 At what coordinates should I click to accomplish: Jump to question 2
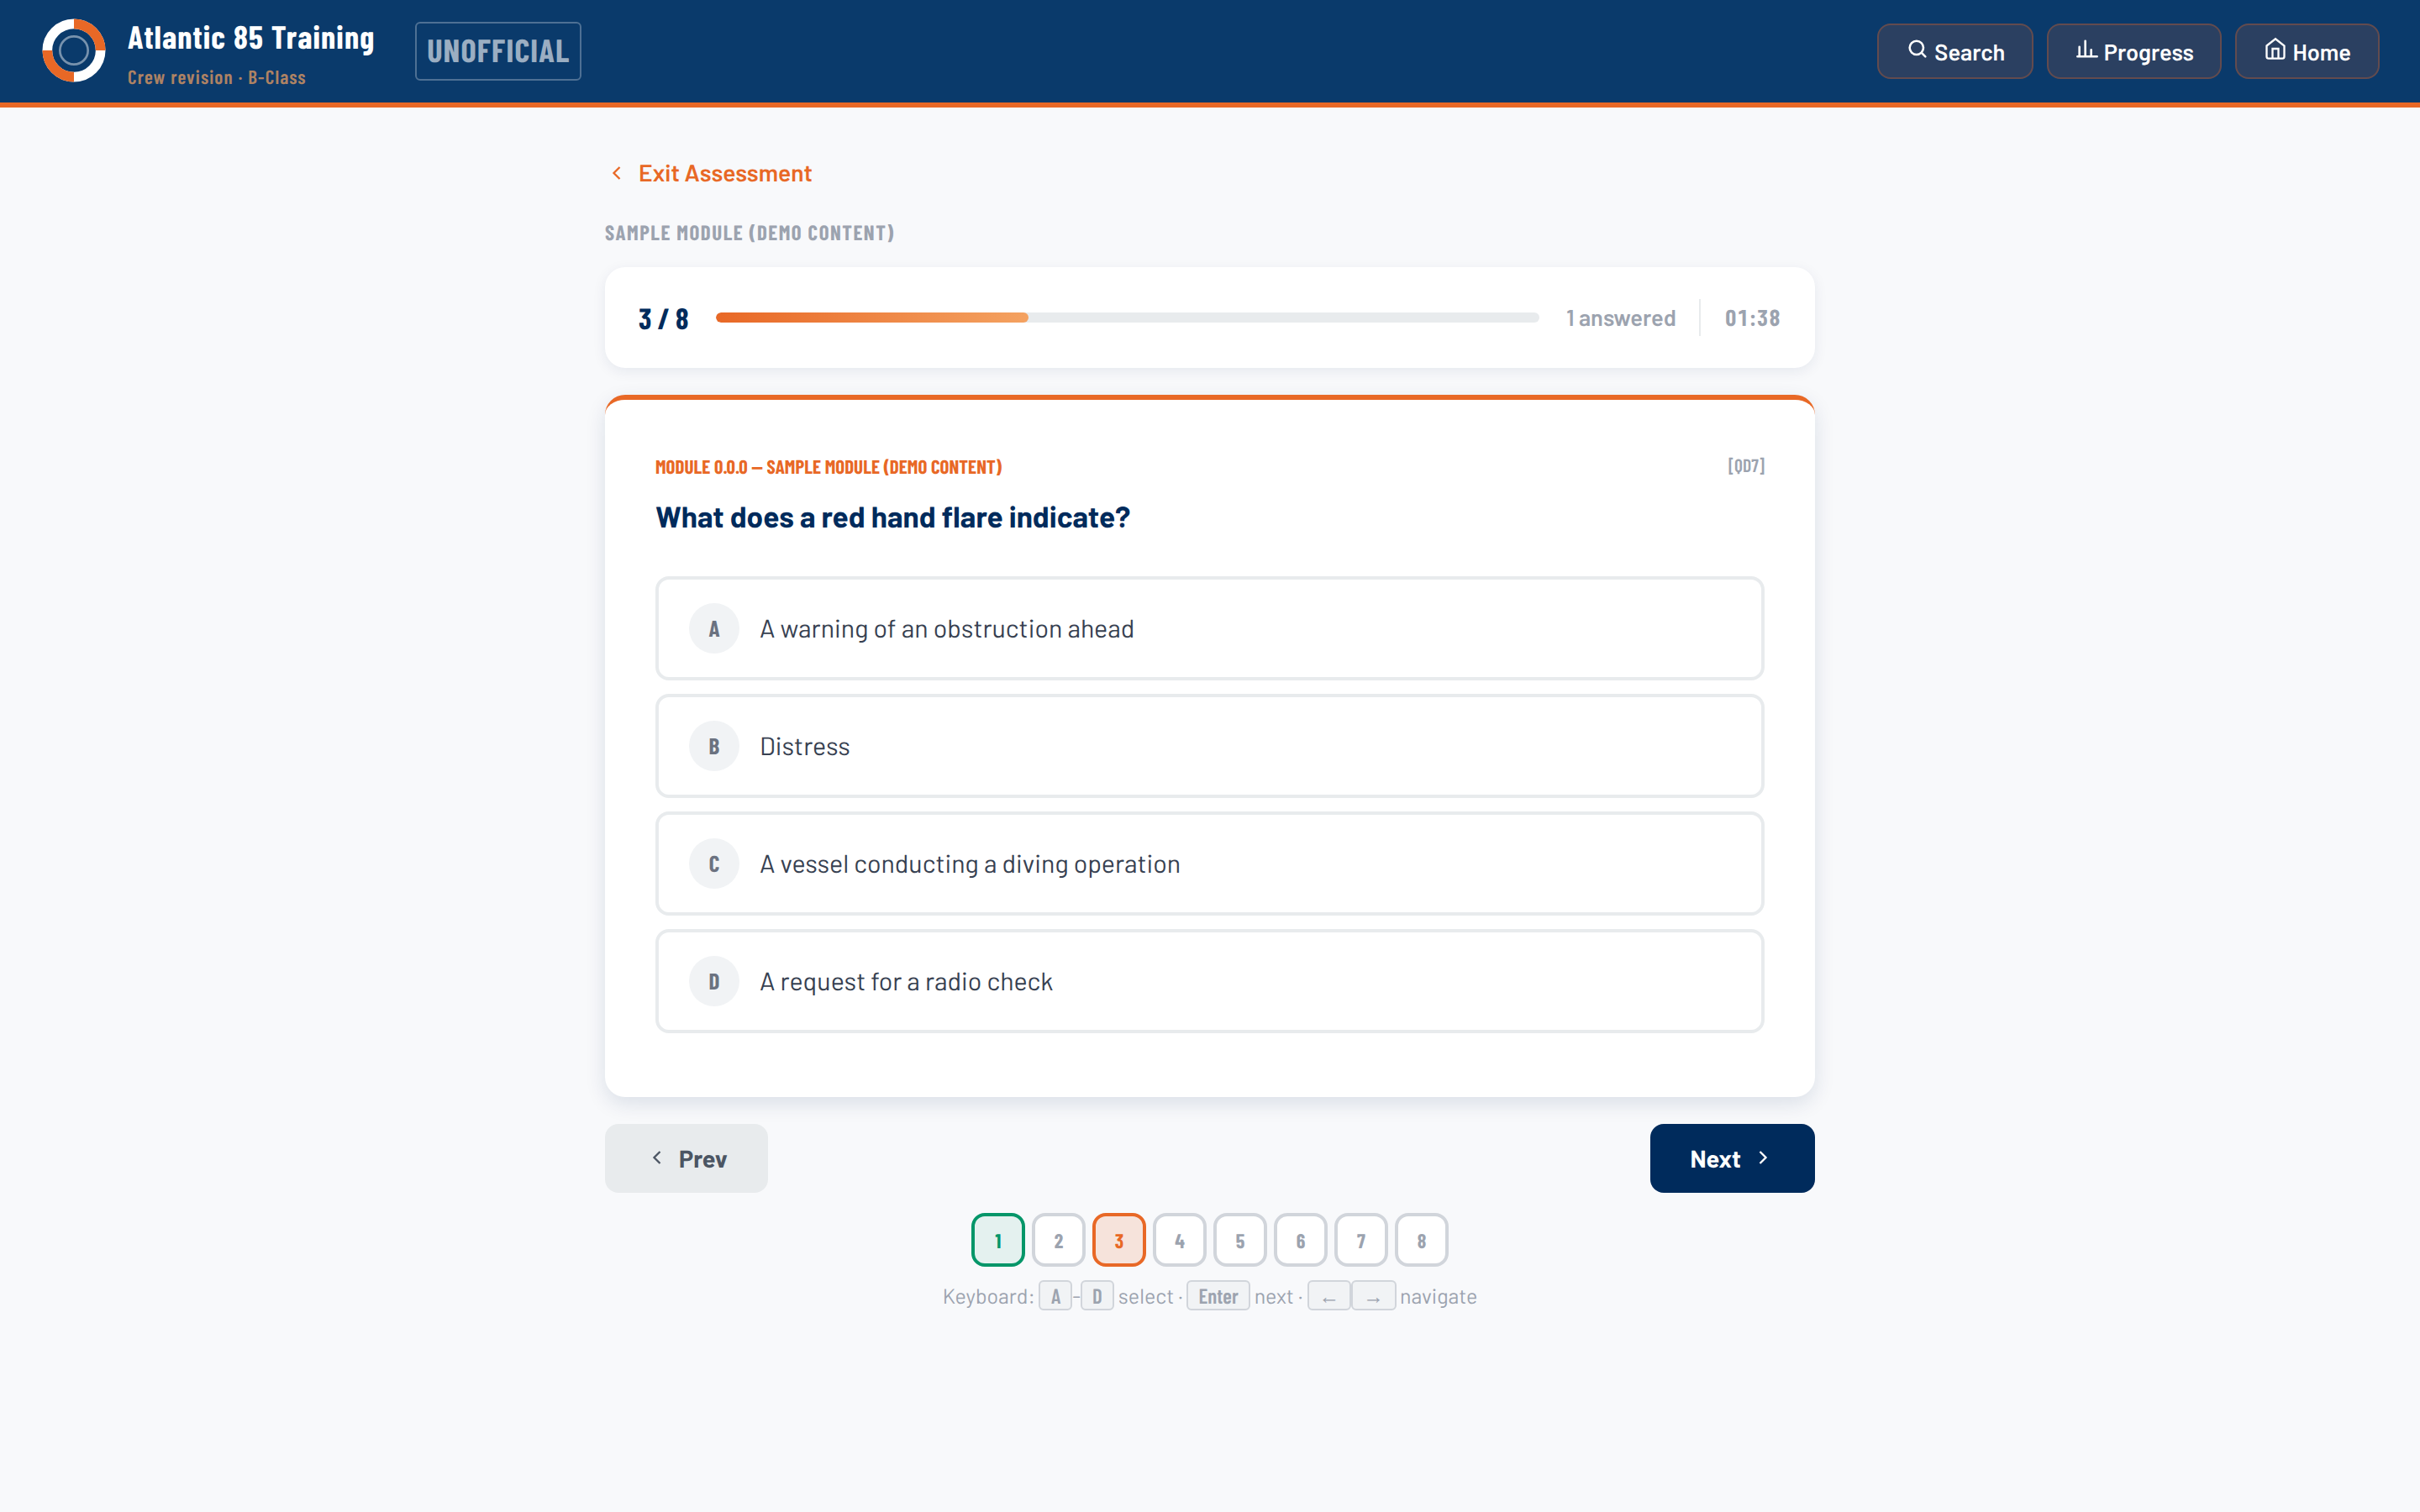(1058, 1240)
